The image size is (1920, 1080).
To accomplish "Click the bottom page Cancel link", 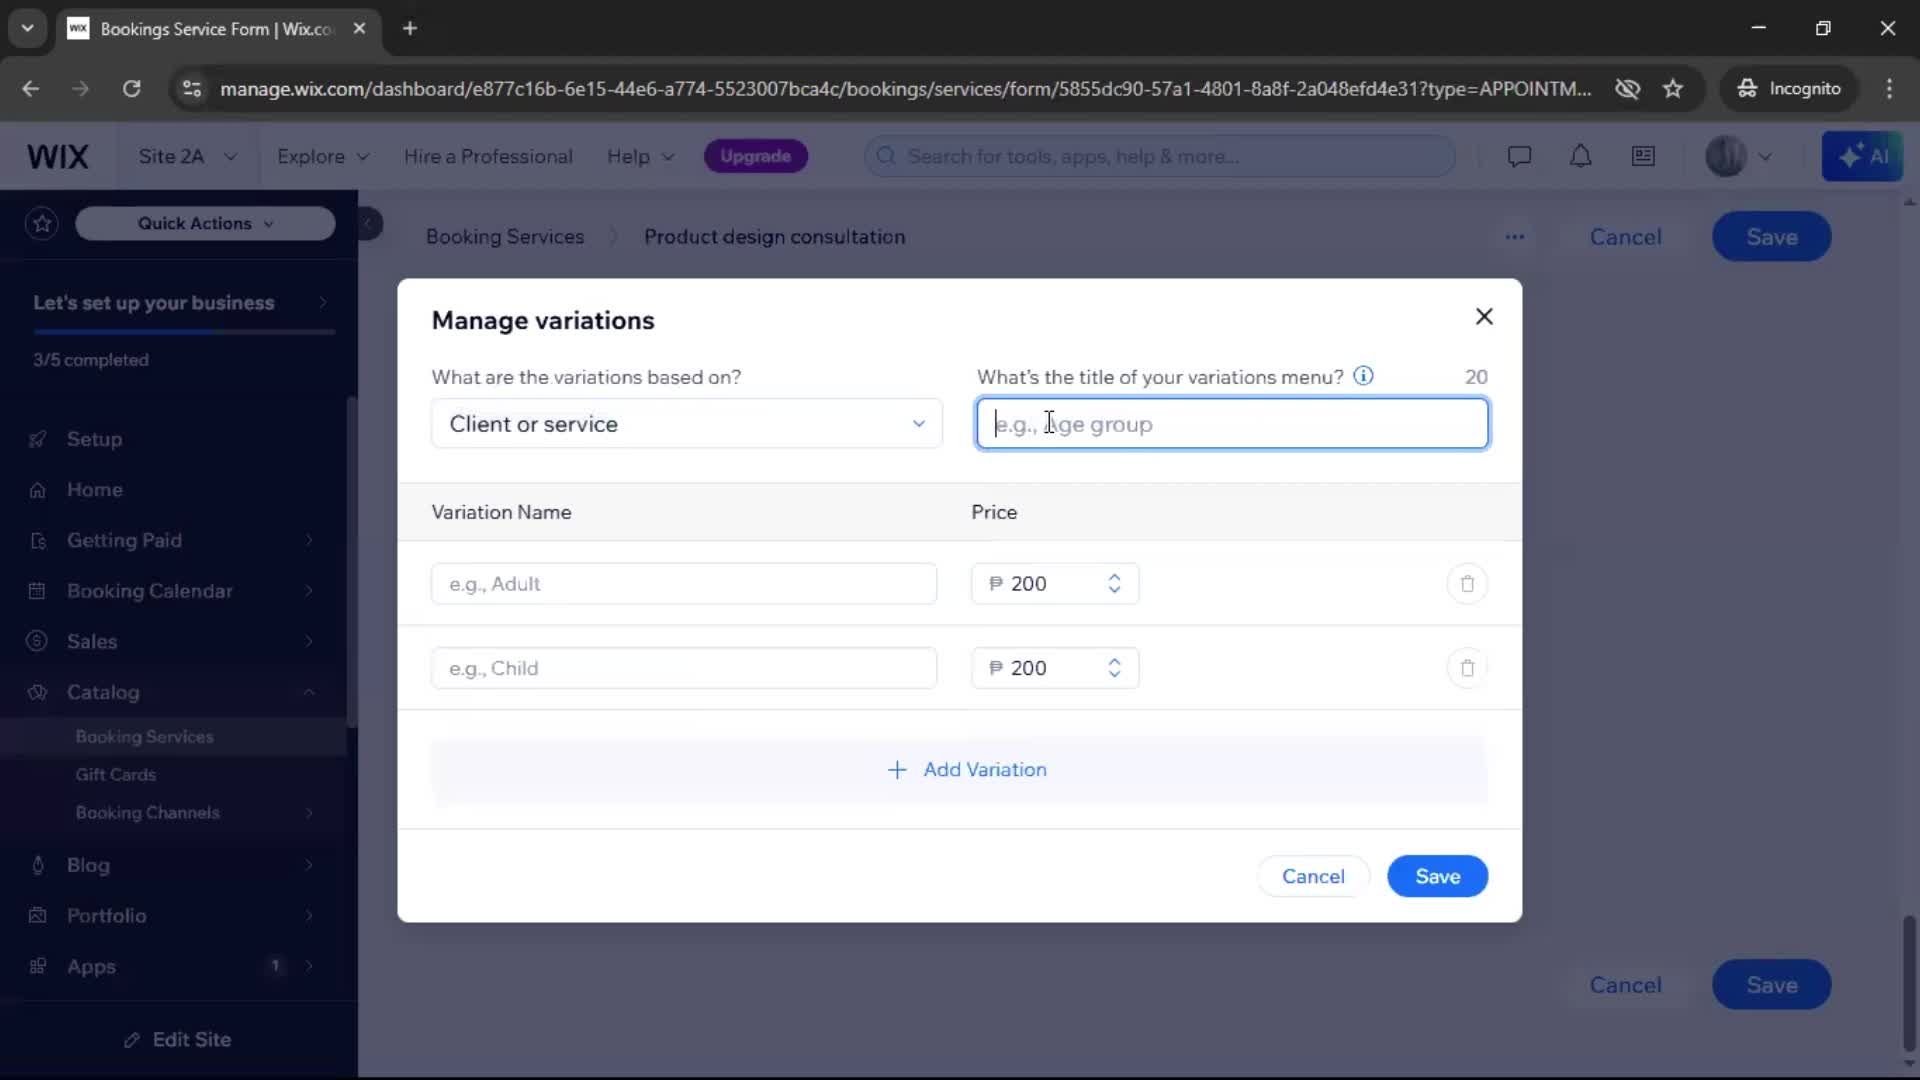I will point(1625,985).
